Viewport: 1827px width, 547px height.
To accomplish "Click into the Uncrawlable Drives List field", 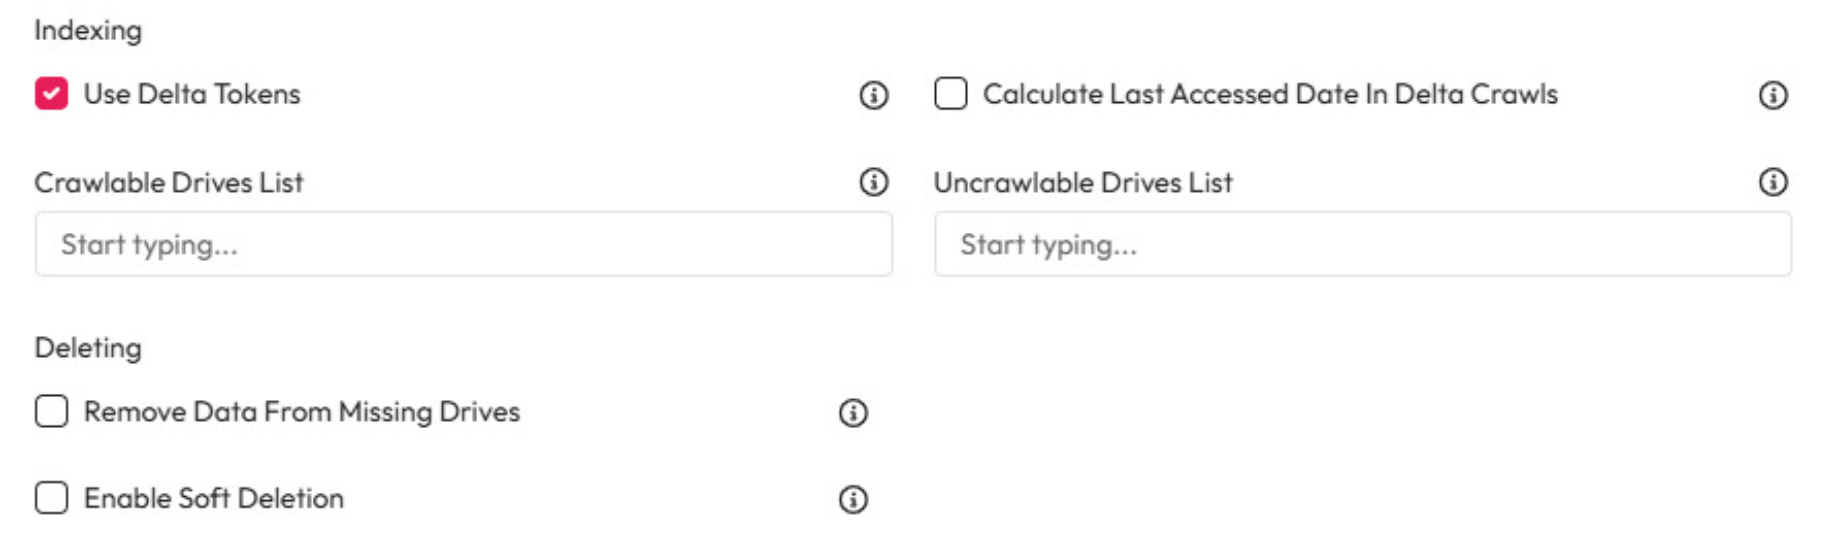I will click(1362, 244).
